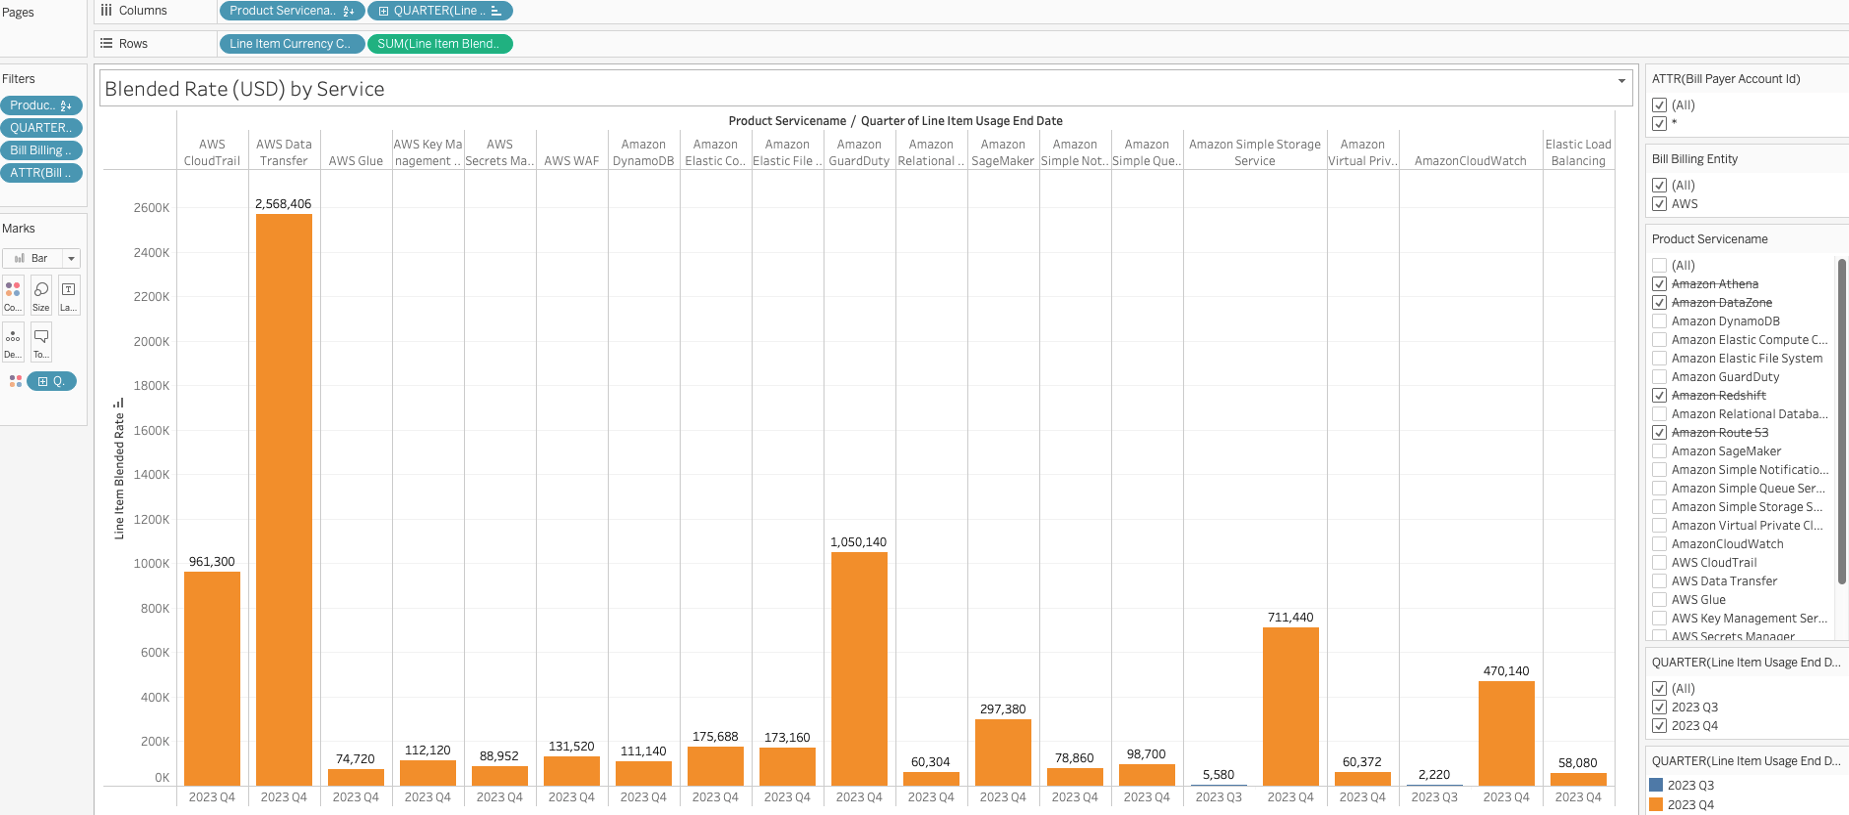Click the Color button in Marks card
Image resolution: width=1849 pixels, height=815 pixels.
pos(13,295)
